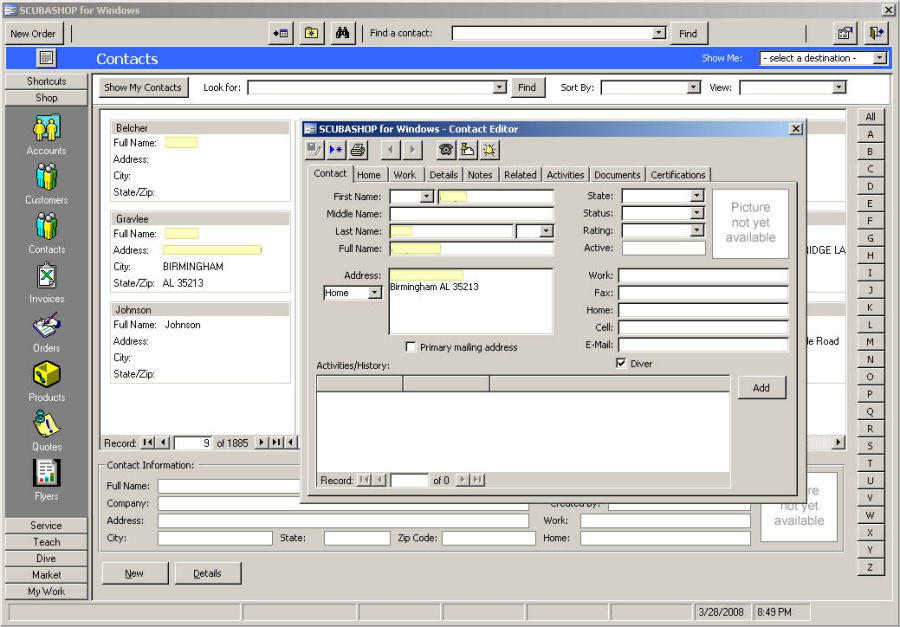Switch to the Related tab
Screen dimensions: 900x627
click(520, 175)
